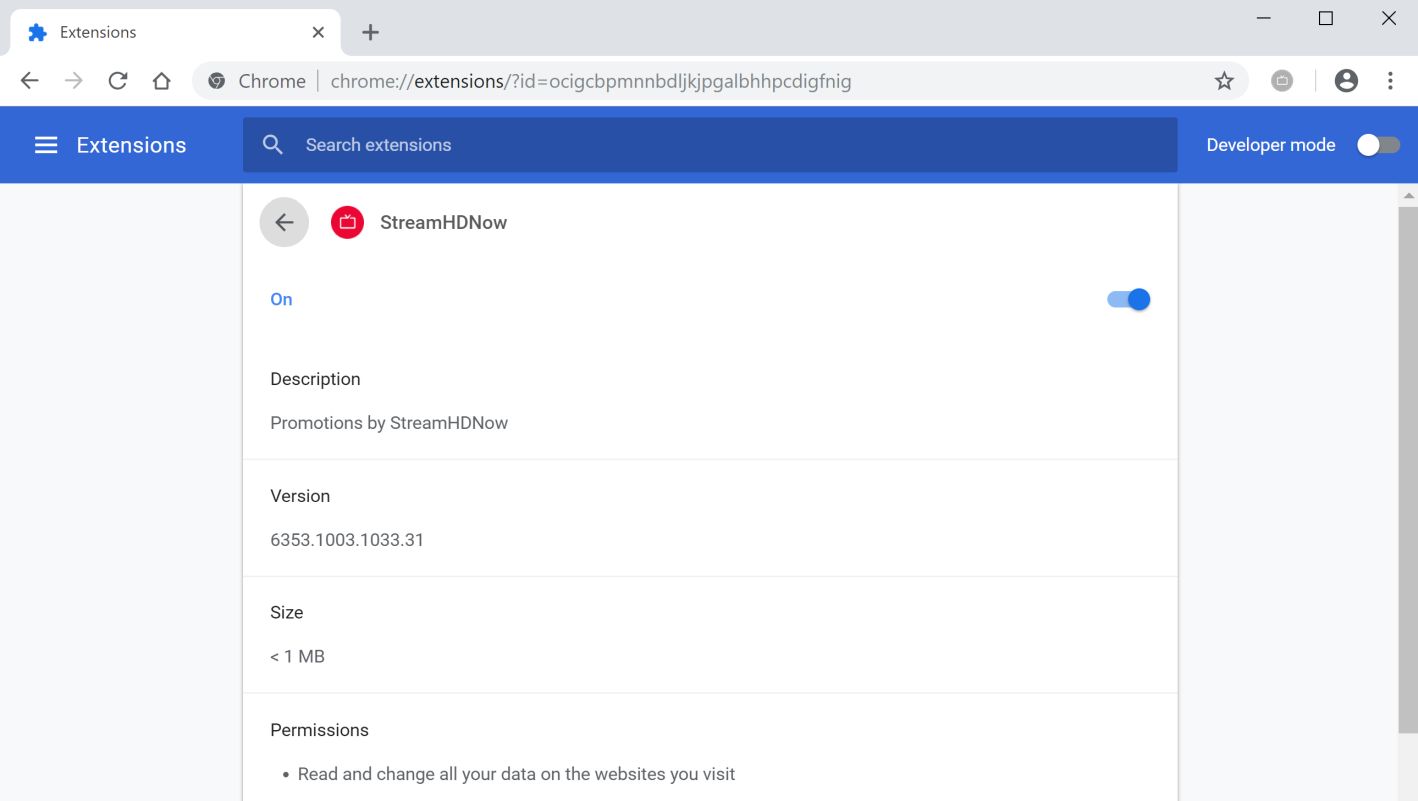This screenshot has height=801, width=1418.
Task: Click the Chrome site info chip
Action: [x=257, y=81]
